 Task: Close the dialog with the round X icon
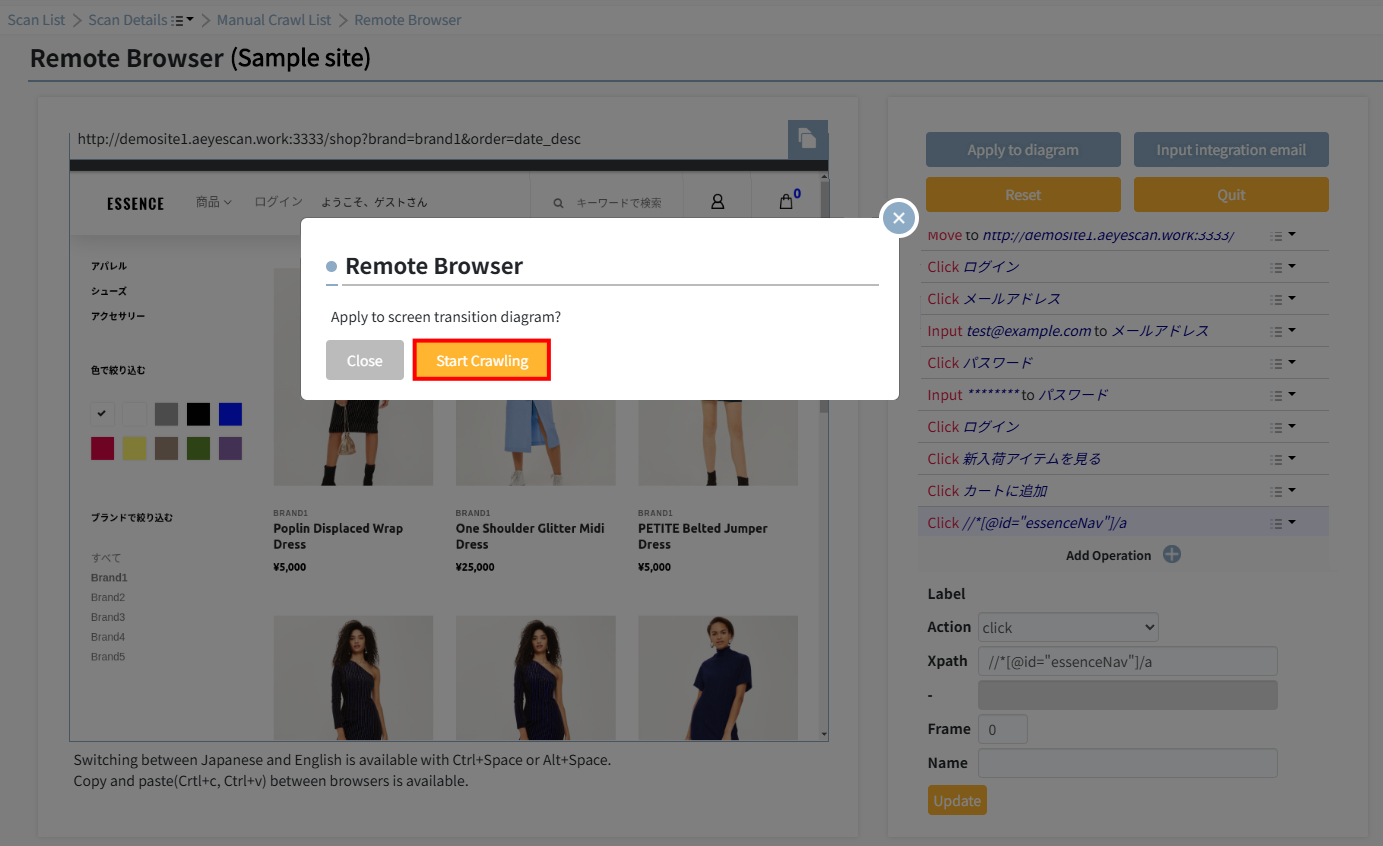point(899,218)
